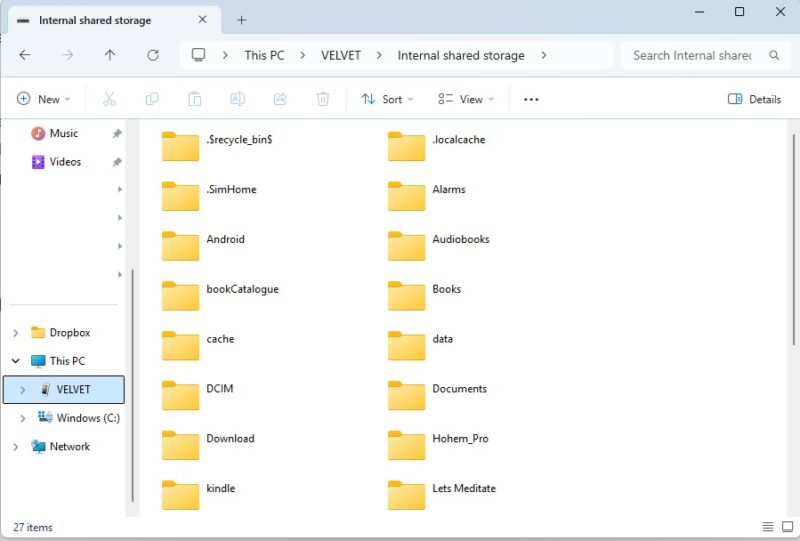Collapse the This PC tree node
Image resolution: width=800 pixels, height=541 pixels.
[x=15, y=361]
